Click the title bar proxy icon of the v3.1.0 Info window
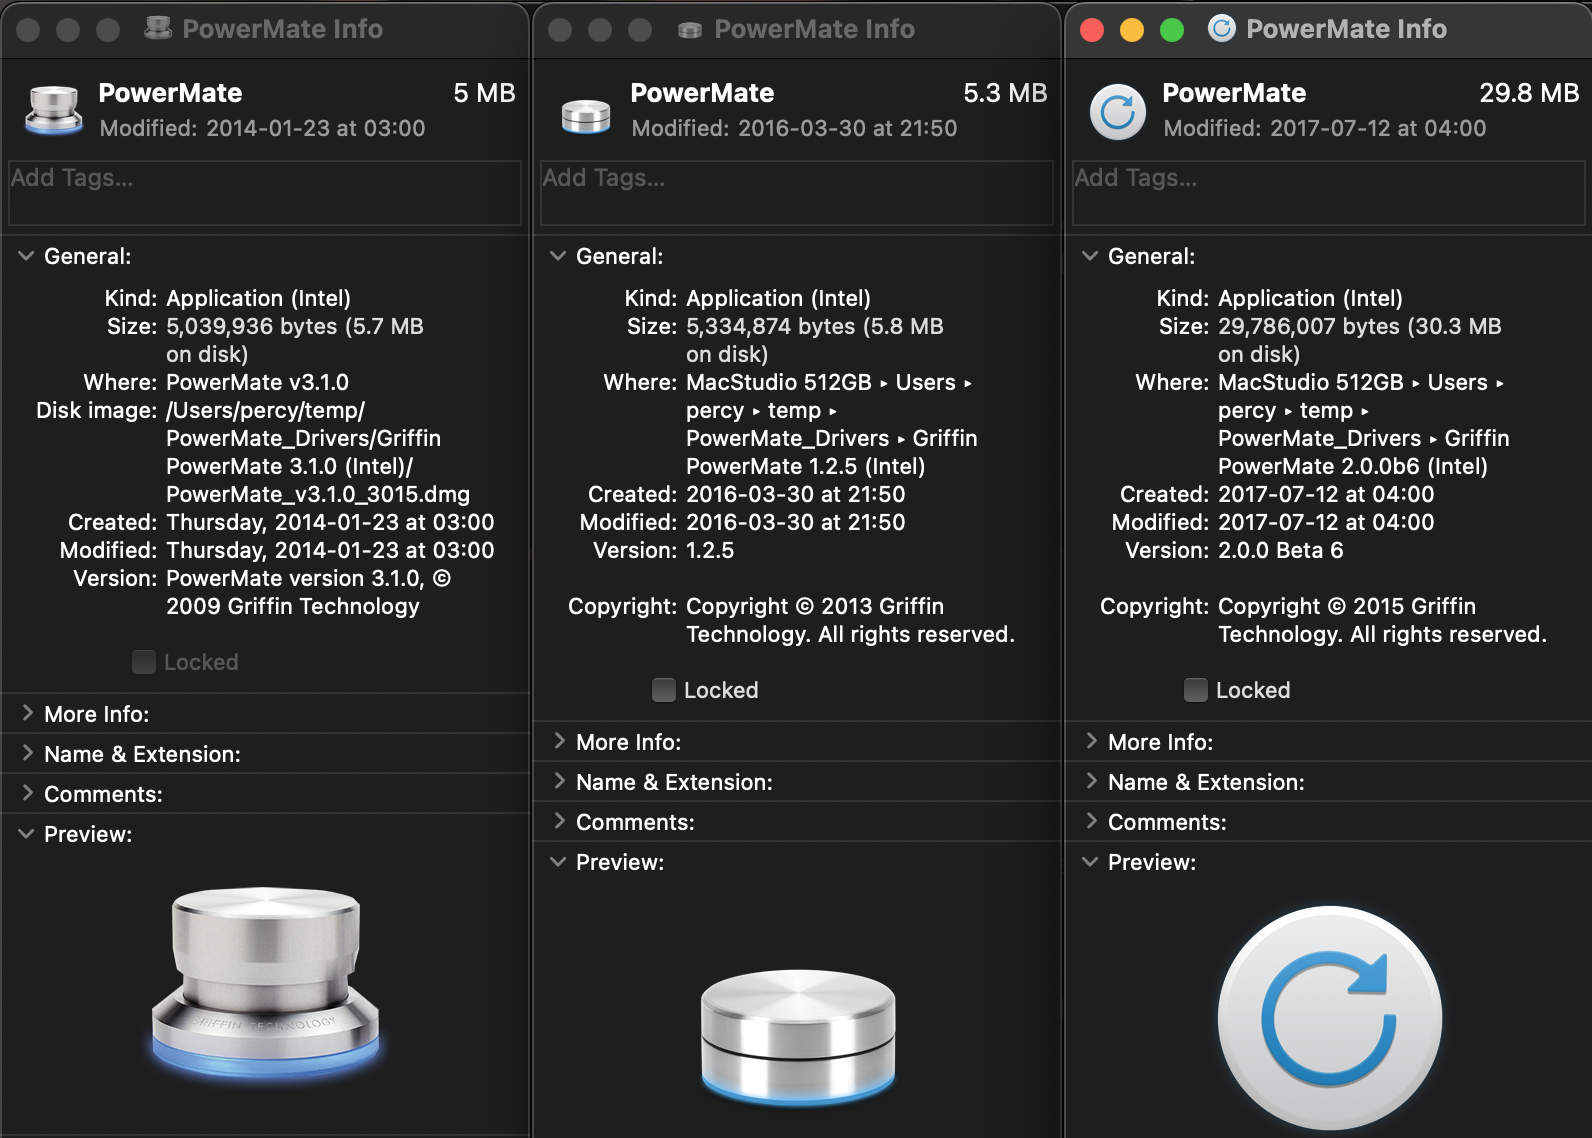This screenshot has height=1138, width=1592. [158, 29]
